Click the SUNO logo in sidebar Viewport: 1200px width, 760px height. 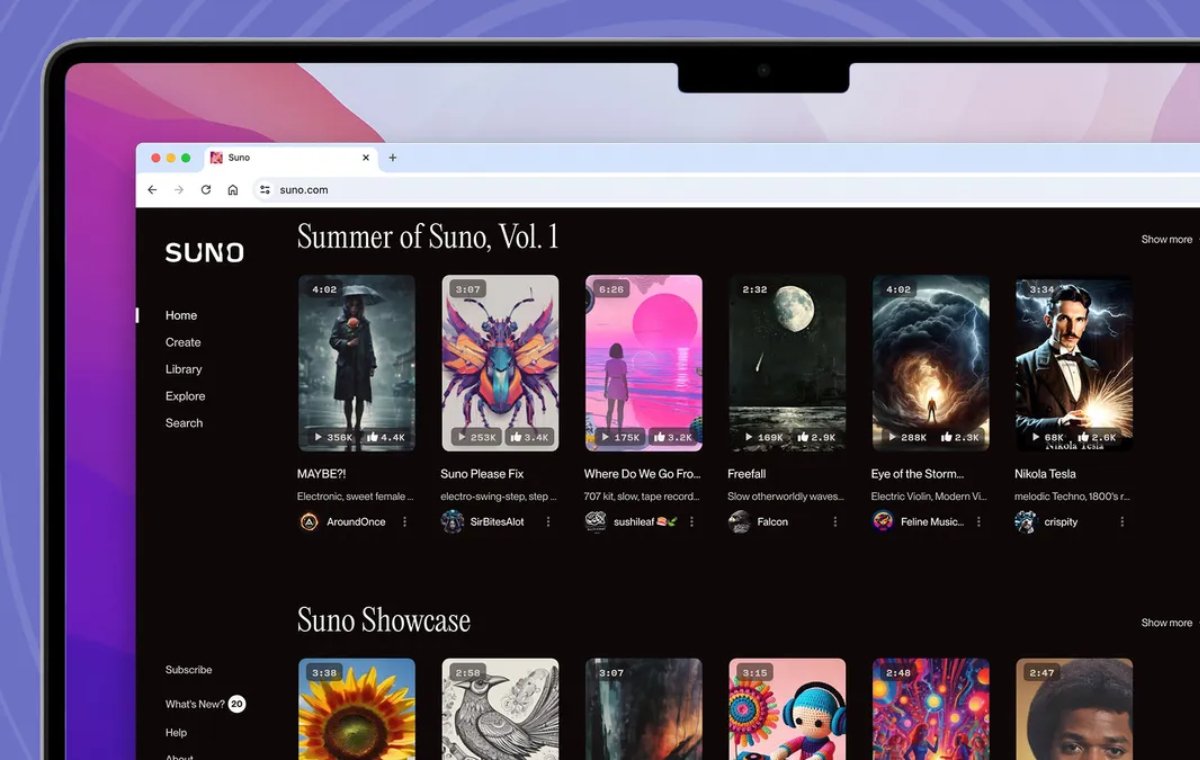point(204,253)
